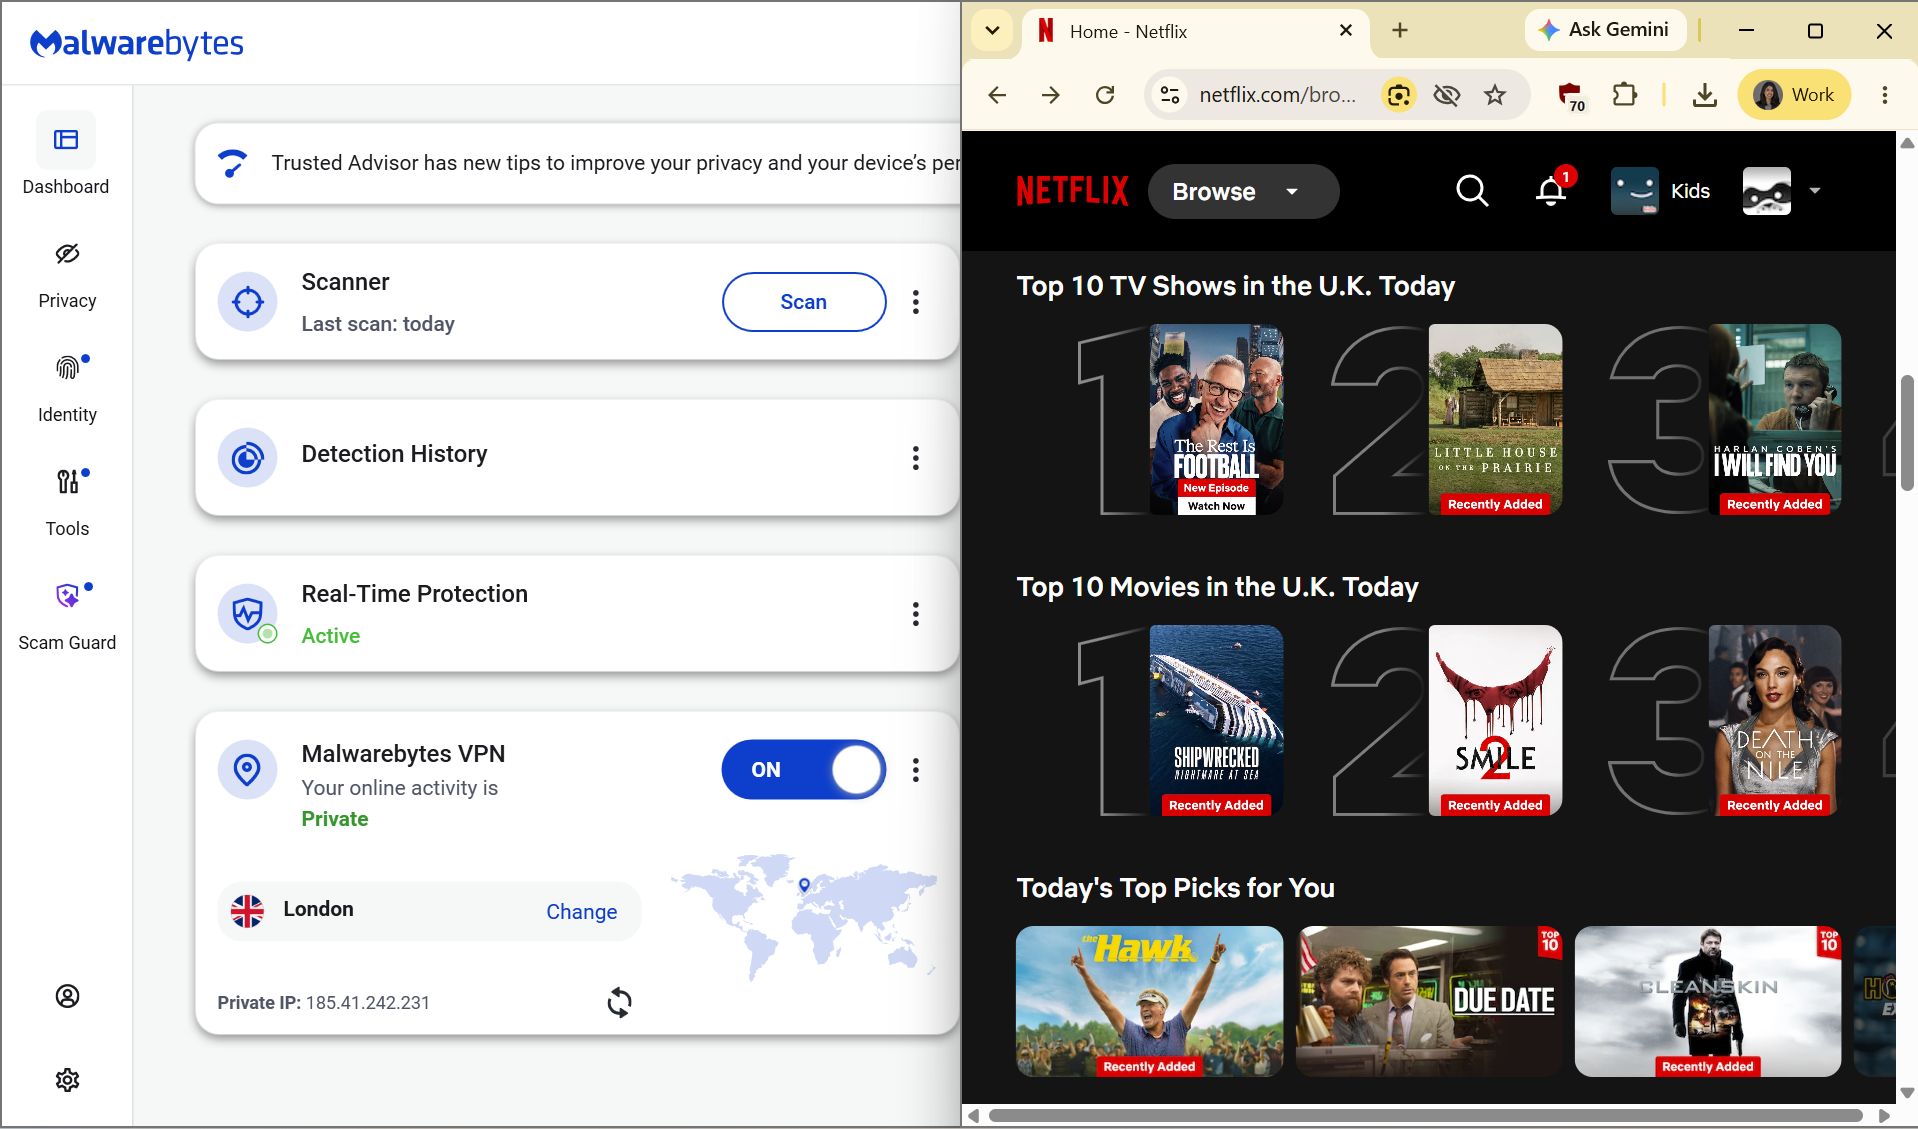Reload the Netflix page

[x=1105, y=95]
